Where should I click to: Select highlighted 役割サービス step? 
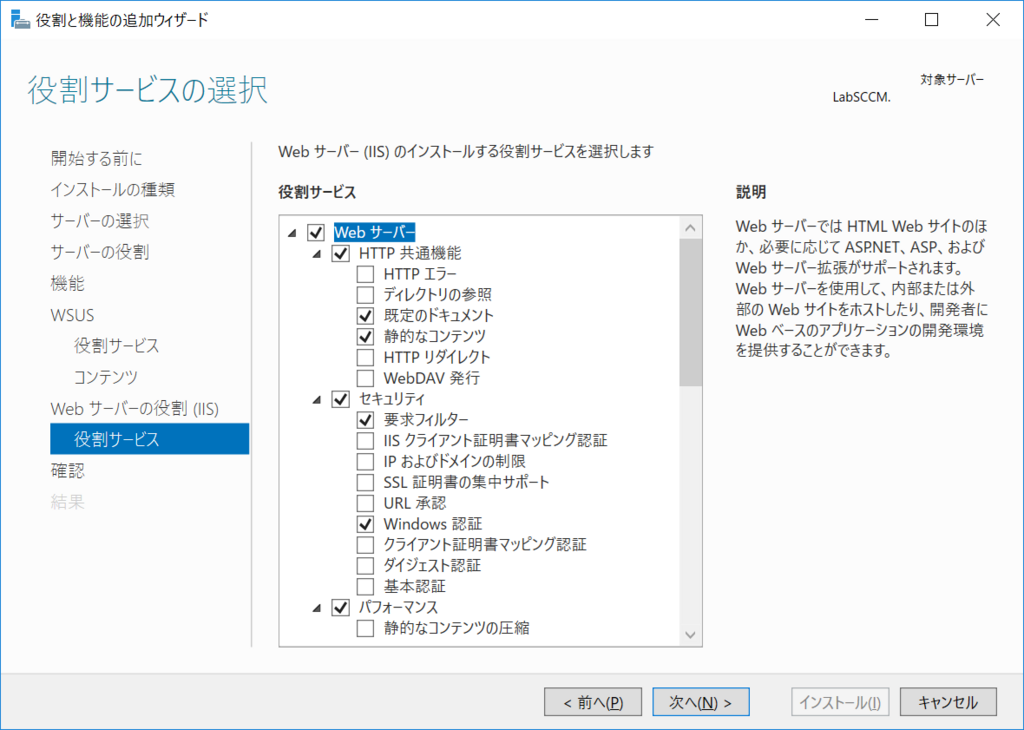click(x=150, y=439)
